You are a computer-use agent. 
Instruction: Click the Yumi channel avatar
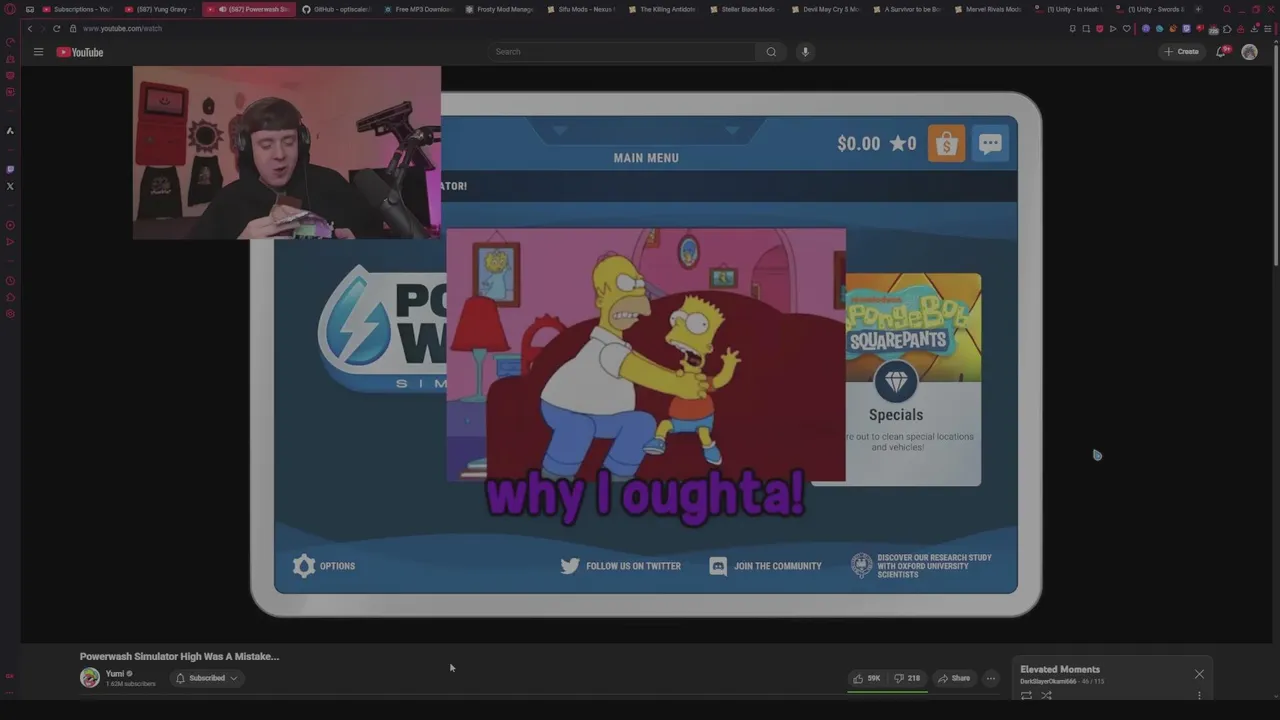click(x=90, y=678)
